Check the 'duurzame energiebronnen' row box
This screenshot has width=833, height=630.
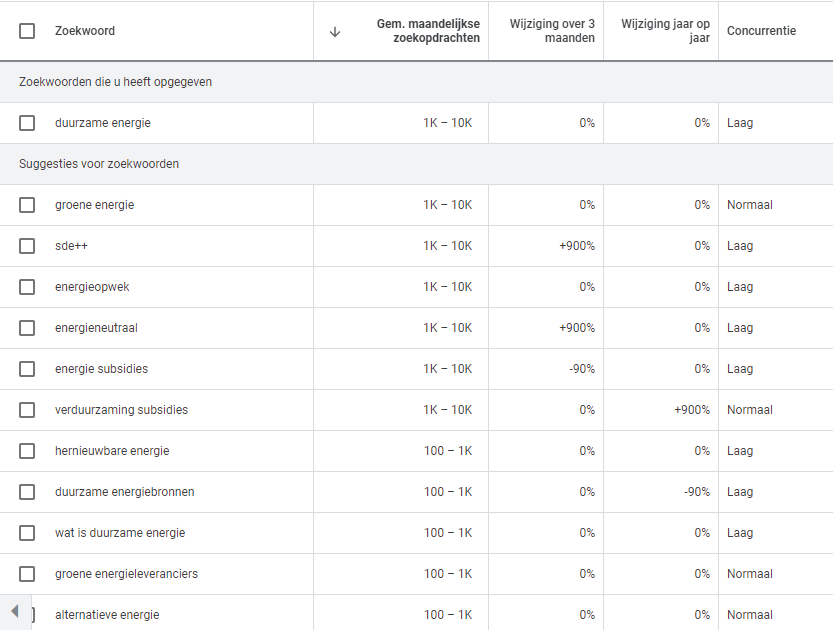pyautogui.click(x=27, y=492)
